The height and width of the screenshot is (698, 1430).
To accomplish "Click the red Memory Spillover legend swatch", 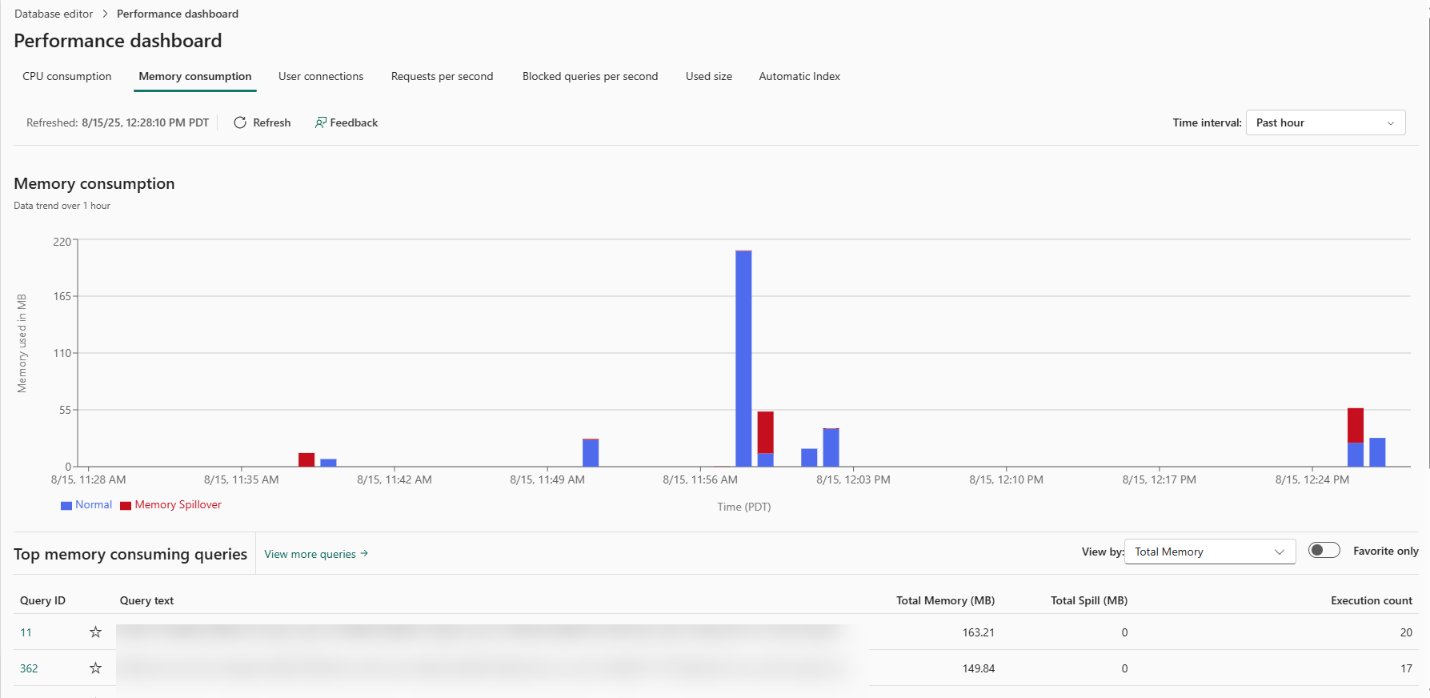I will pos(125,506).
